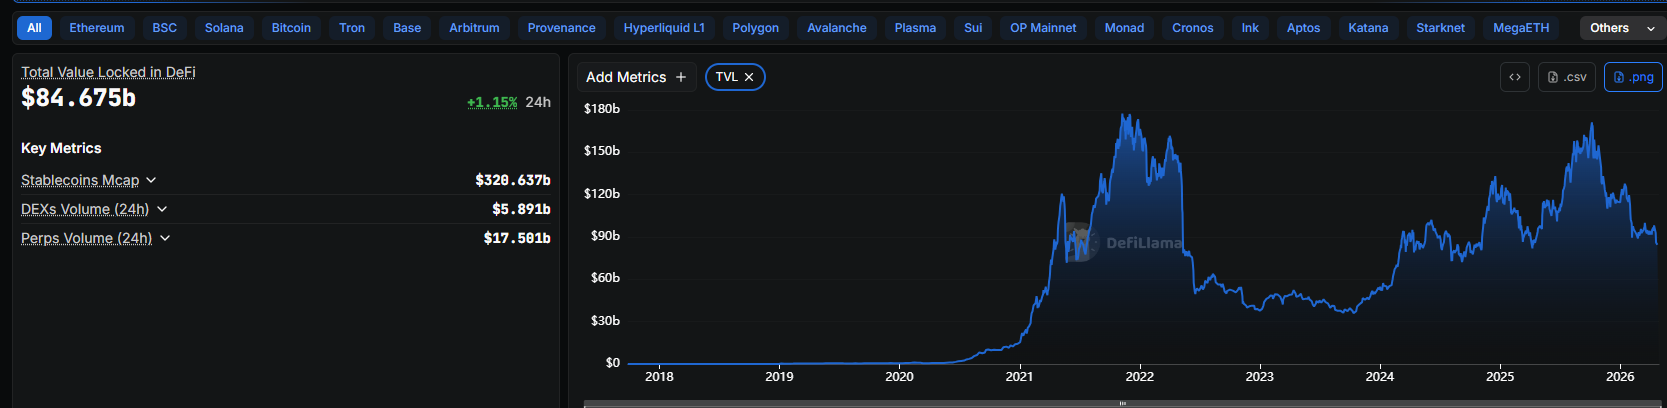Switch to the Solana chain
This screenshot has height=408, width=1667.
pos(224,28)
